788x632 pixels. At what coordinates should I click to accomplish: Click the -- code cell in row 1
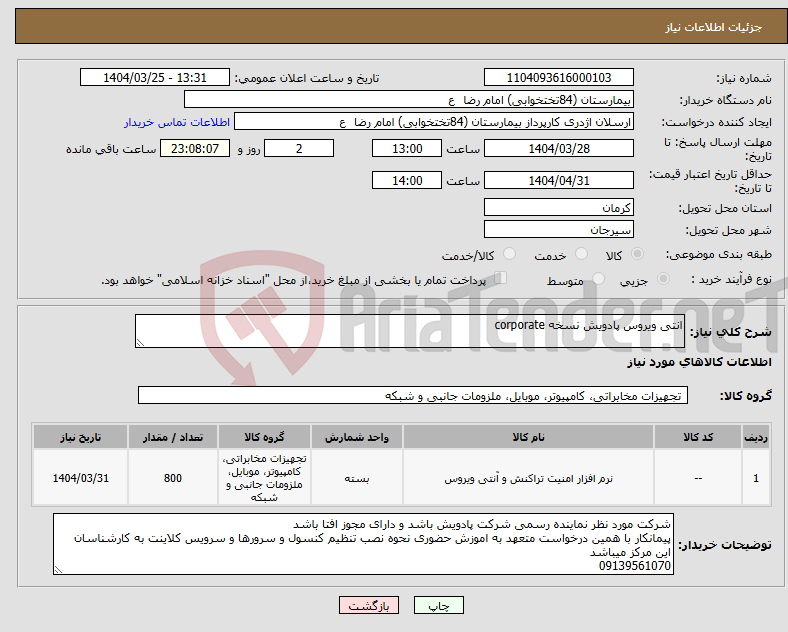(x=698, y=478)
